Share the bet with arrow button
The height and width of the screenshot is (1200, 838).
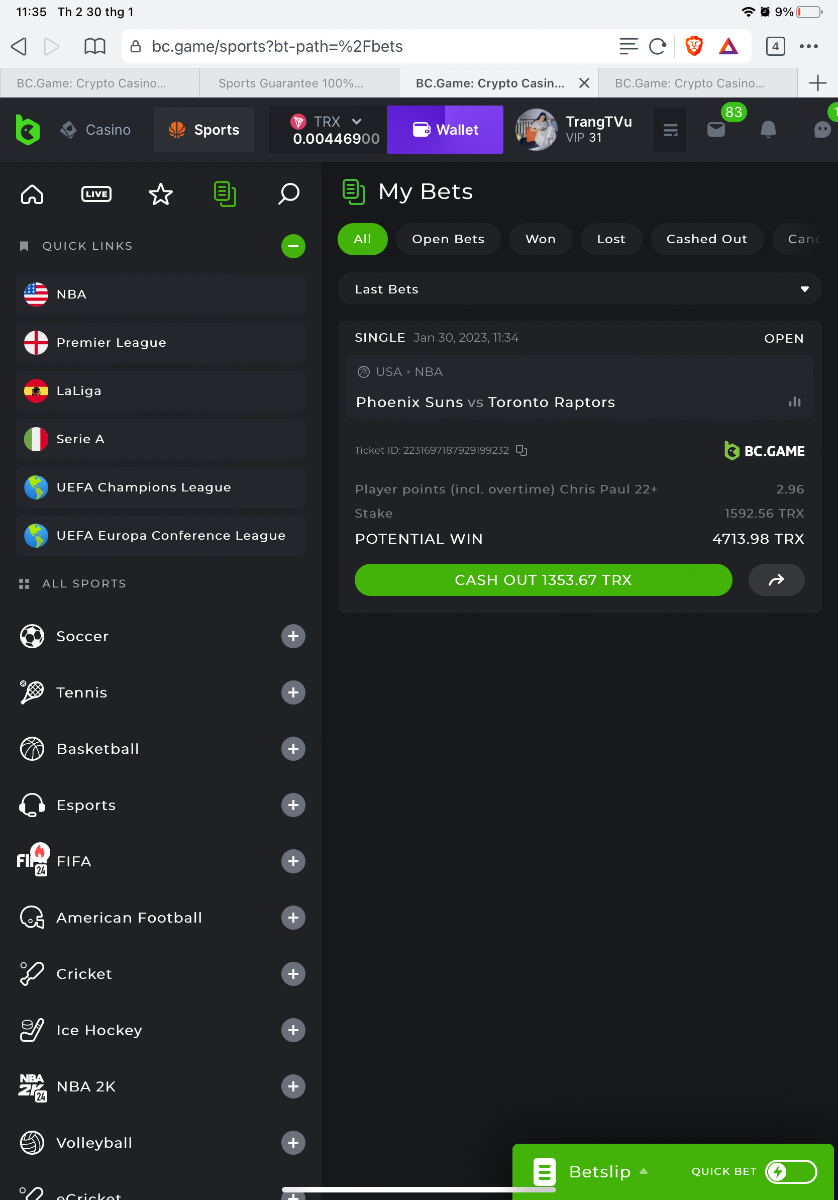776,580
